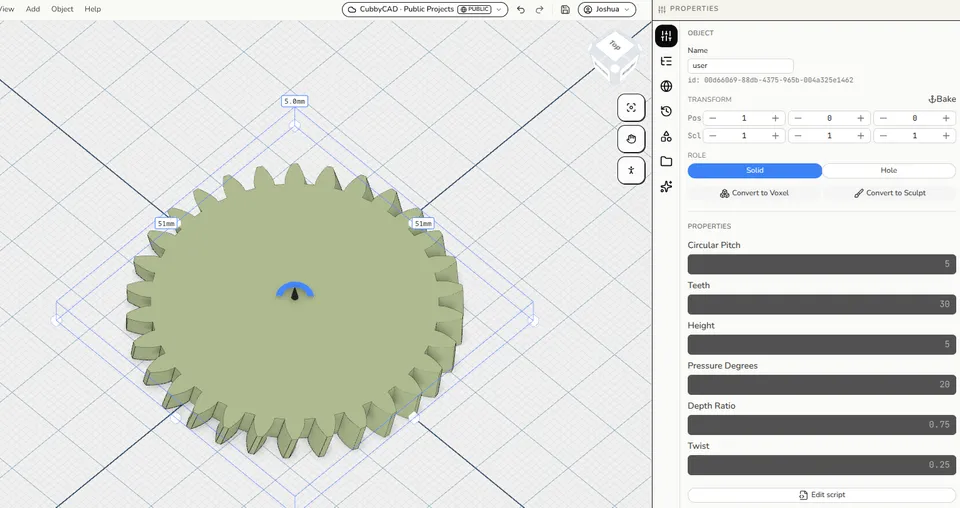Click the Edit script button
This screenshot has width=960, height=508.
822,495
